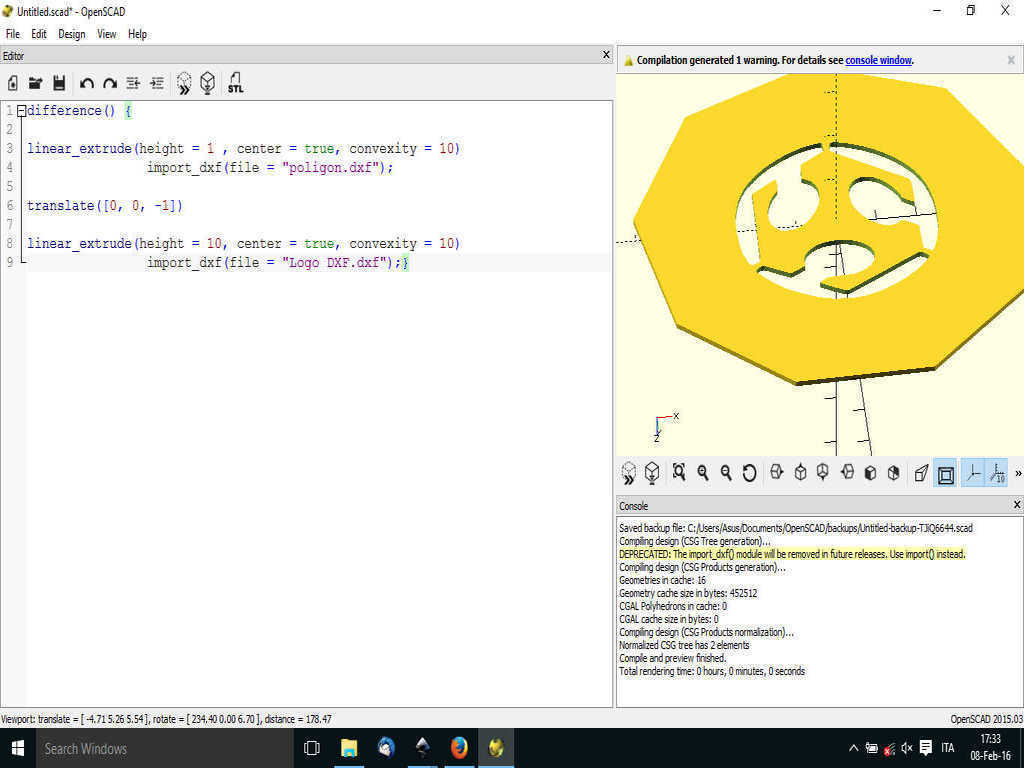Image resolution: width=1024 pixels, height=768 pixels.
Task: Enable perspective projection
Action: click(x=921, y=473)
